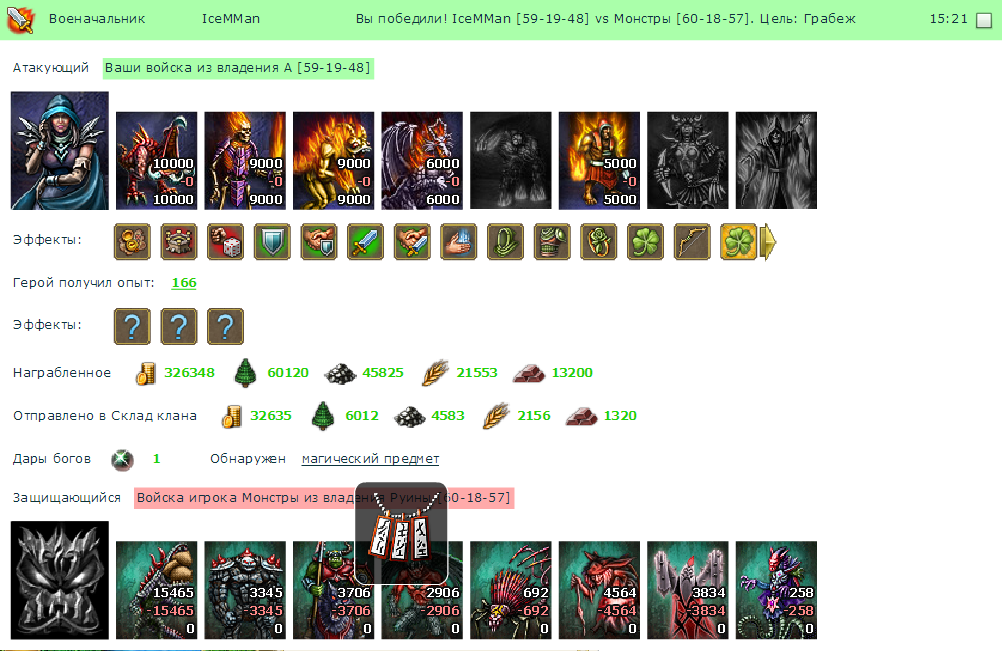Select defender unit with 15465 troops
The image size is (1002, 651).
click(157, 590)
